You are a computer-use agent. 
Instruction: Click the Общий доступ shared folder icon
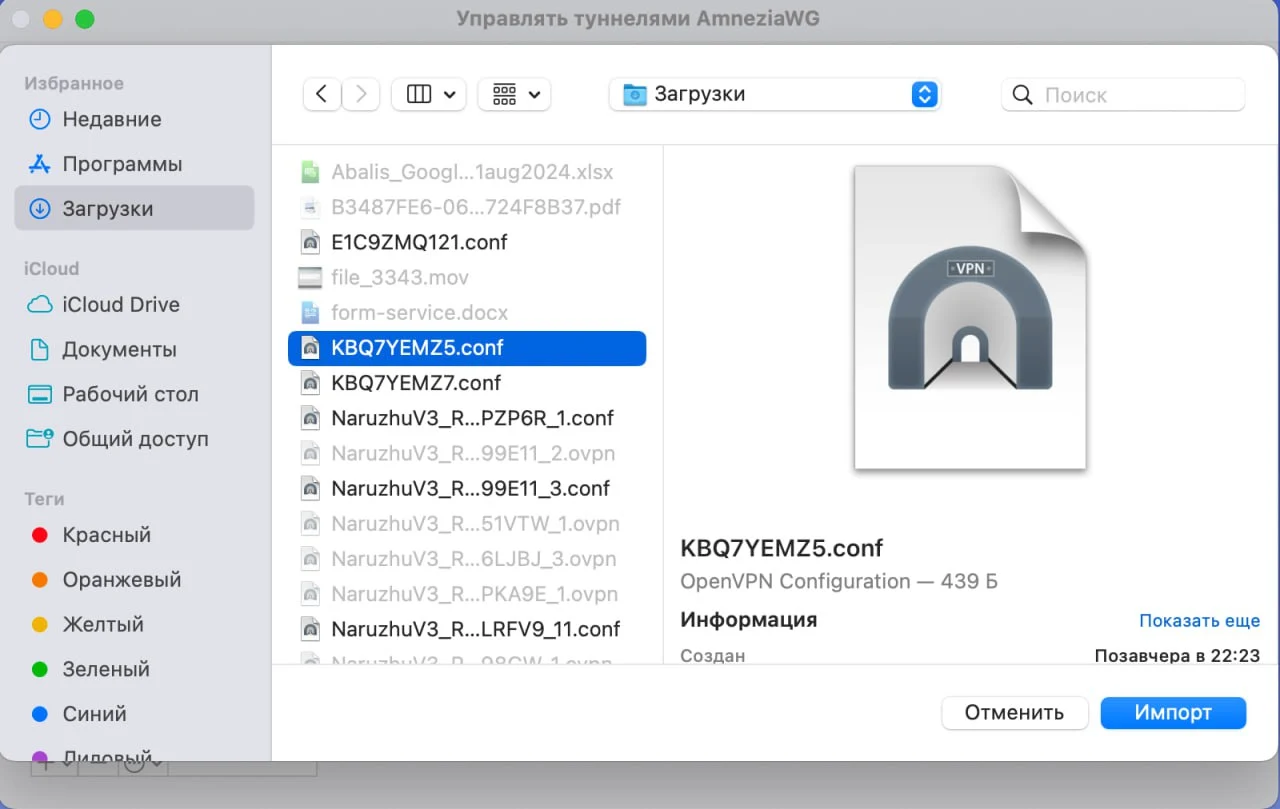pyautogui.click(x=40, y=439)
